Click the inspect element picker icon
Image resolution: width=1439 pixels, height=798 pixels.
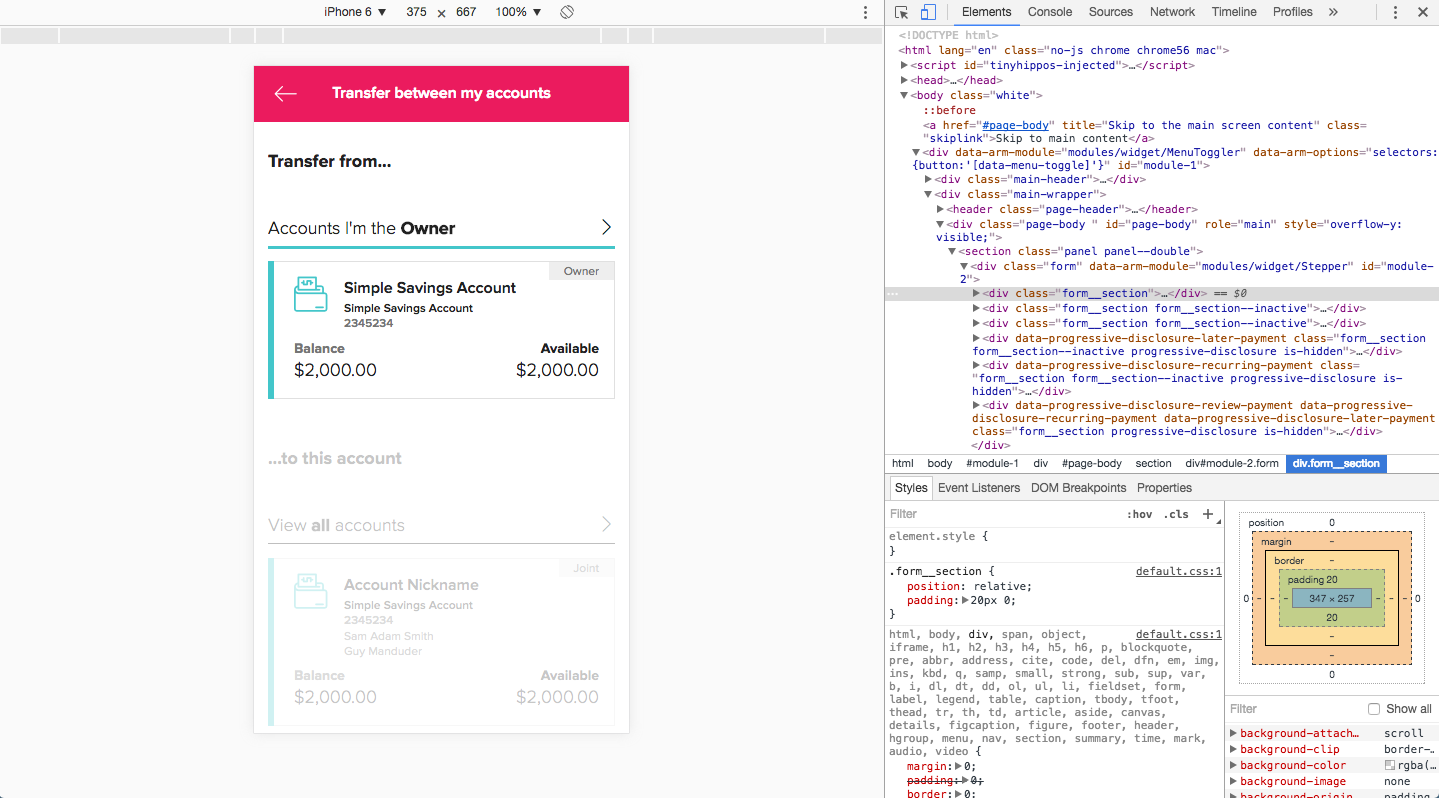902,12
